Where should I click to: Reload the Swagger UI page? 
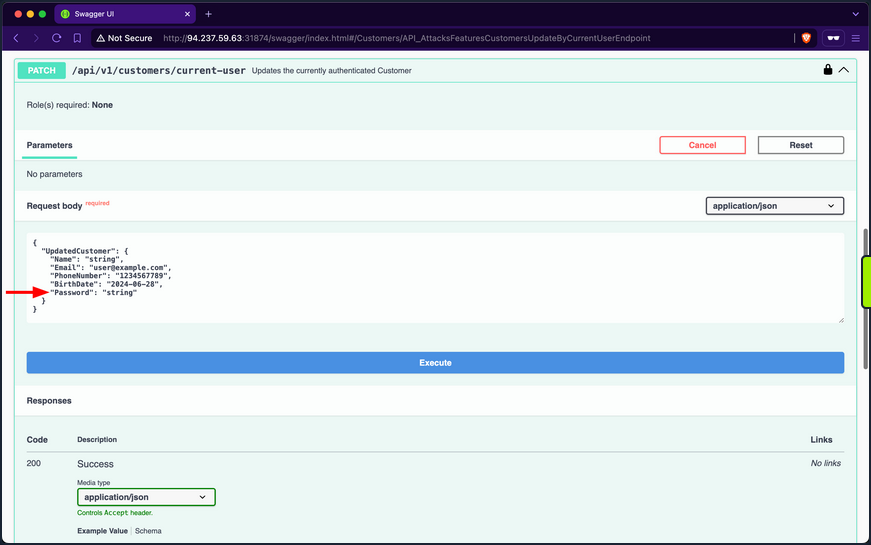pyautogui.click(x=56, y=38)
